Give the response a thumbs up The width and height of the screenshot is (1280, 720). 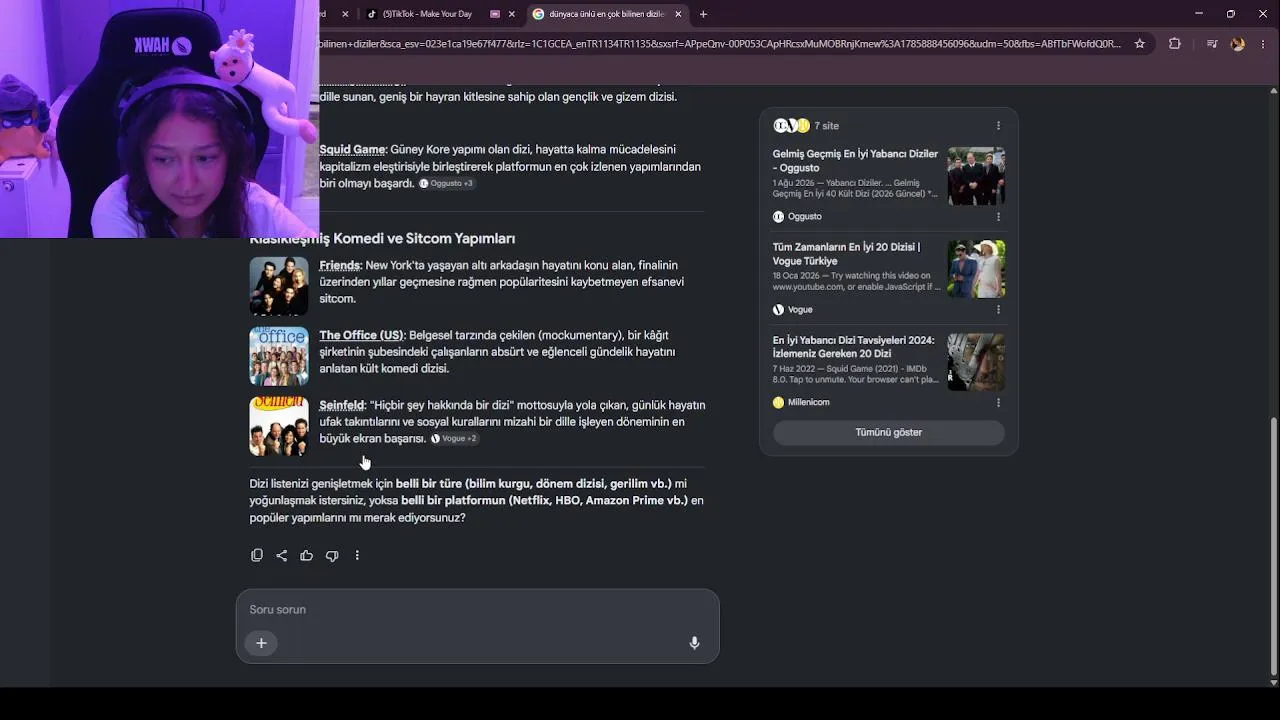(307, 556)
